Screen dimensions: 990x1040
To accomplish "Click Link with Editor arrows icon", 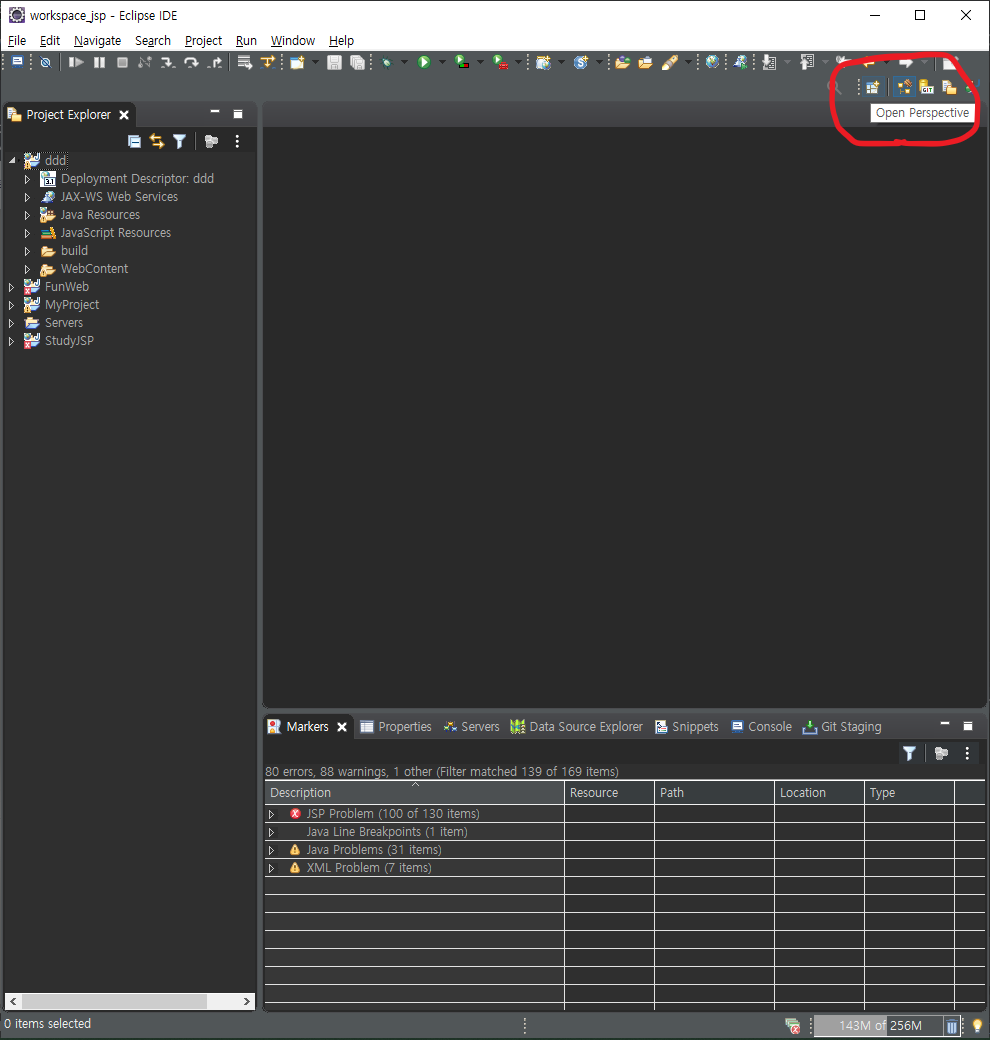I will click(156, 141).
